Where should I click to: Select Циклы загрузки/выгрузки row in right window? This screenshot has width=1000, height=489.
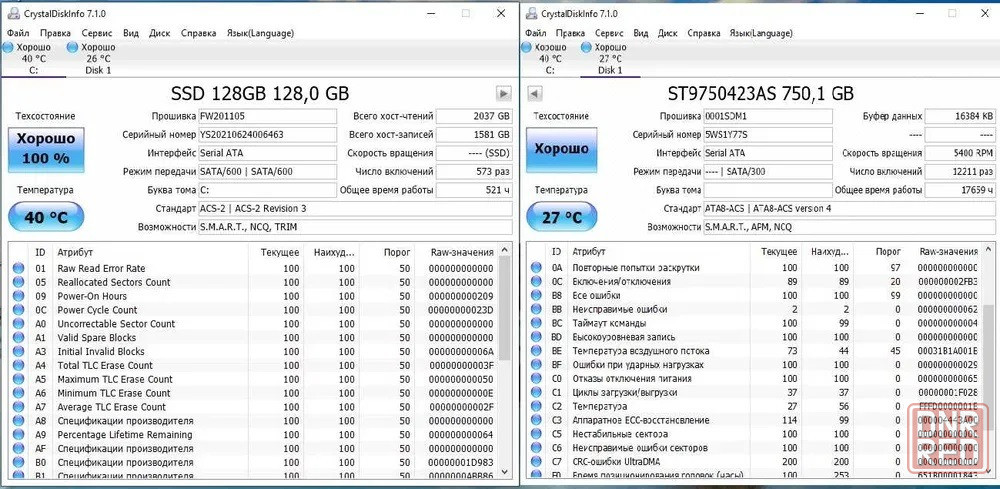(755, 392)
